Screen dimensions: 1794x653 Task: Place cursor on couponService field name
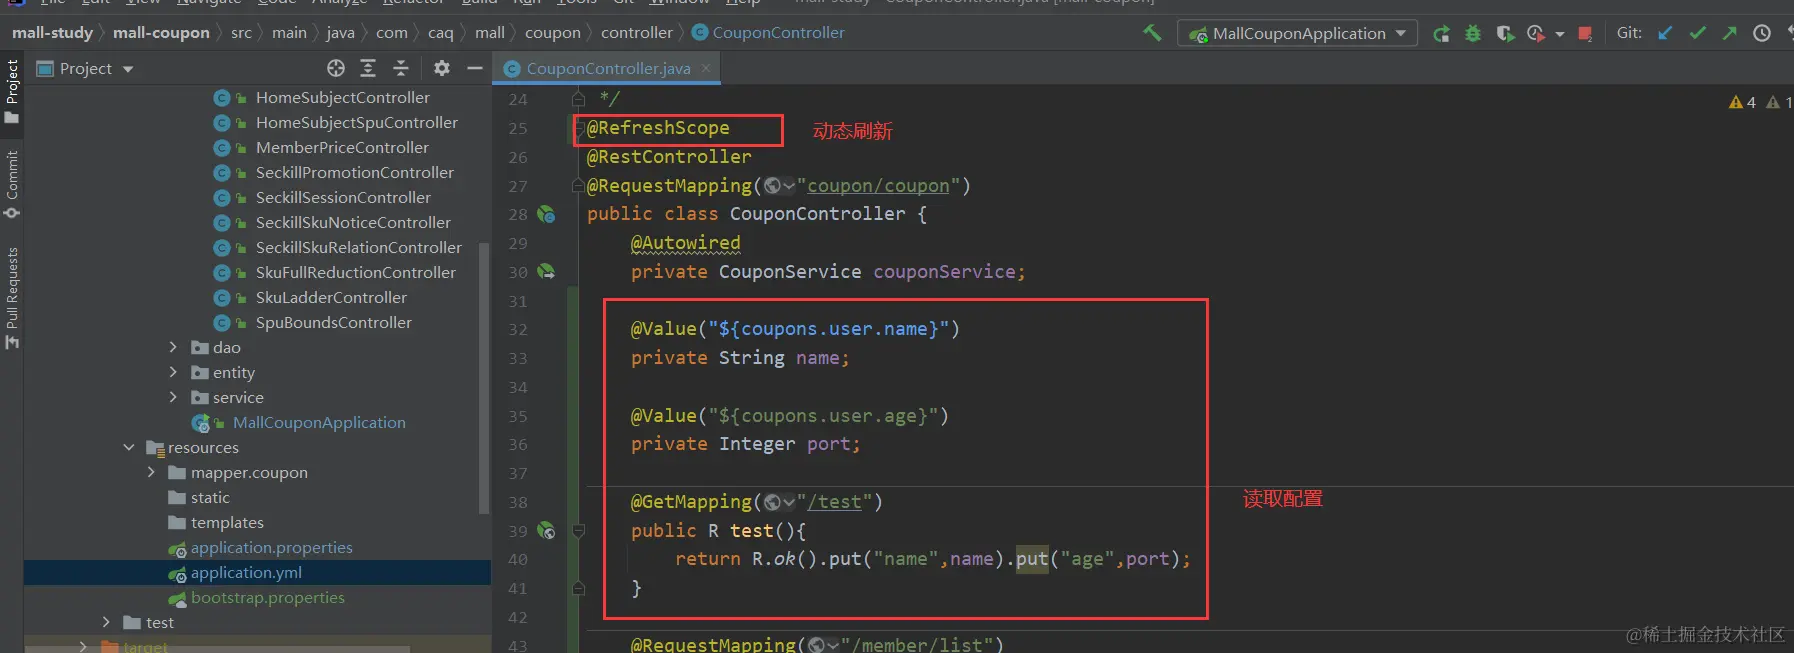[x=944, y=272]
